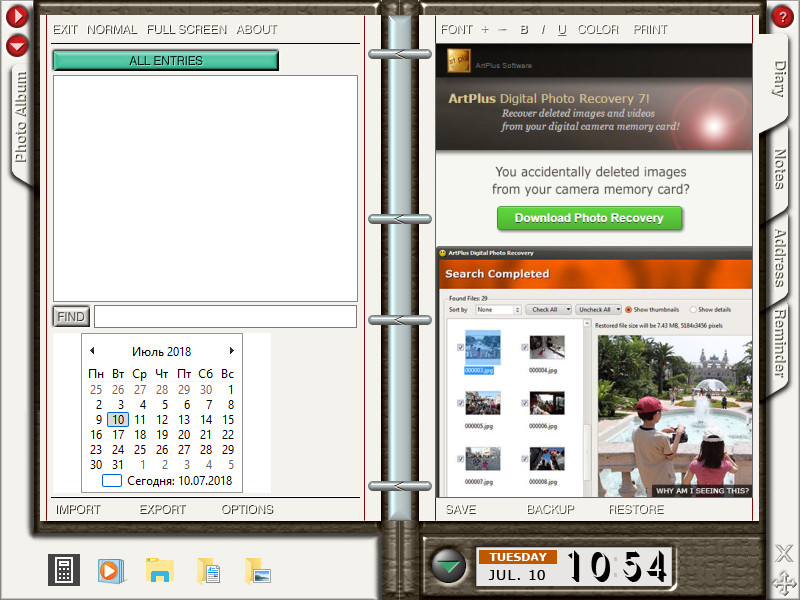
Task: Click the Download Photo Recovery button
Action: click(589, 218)
